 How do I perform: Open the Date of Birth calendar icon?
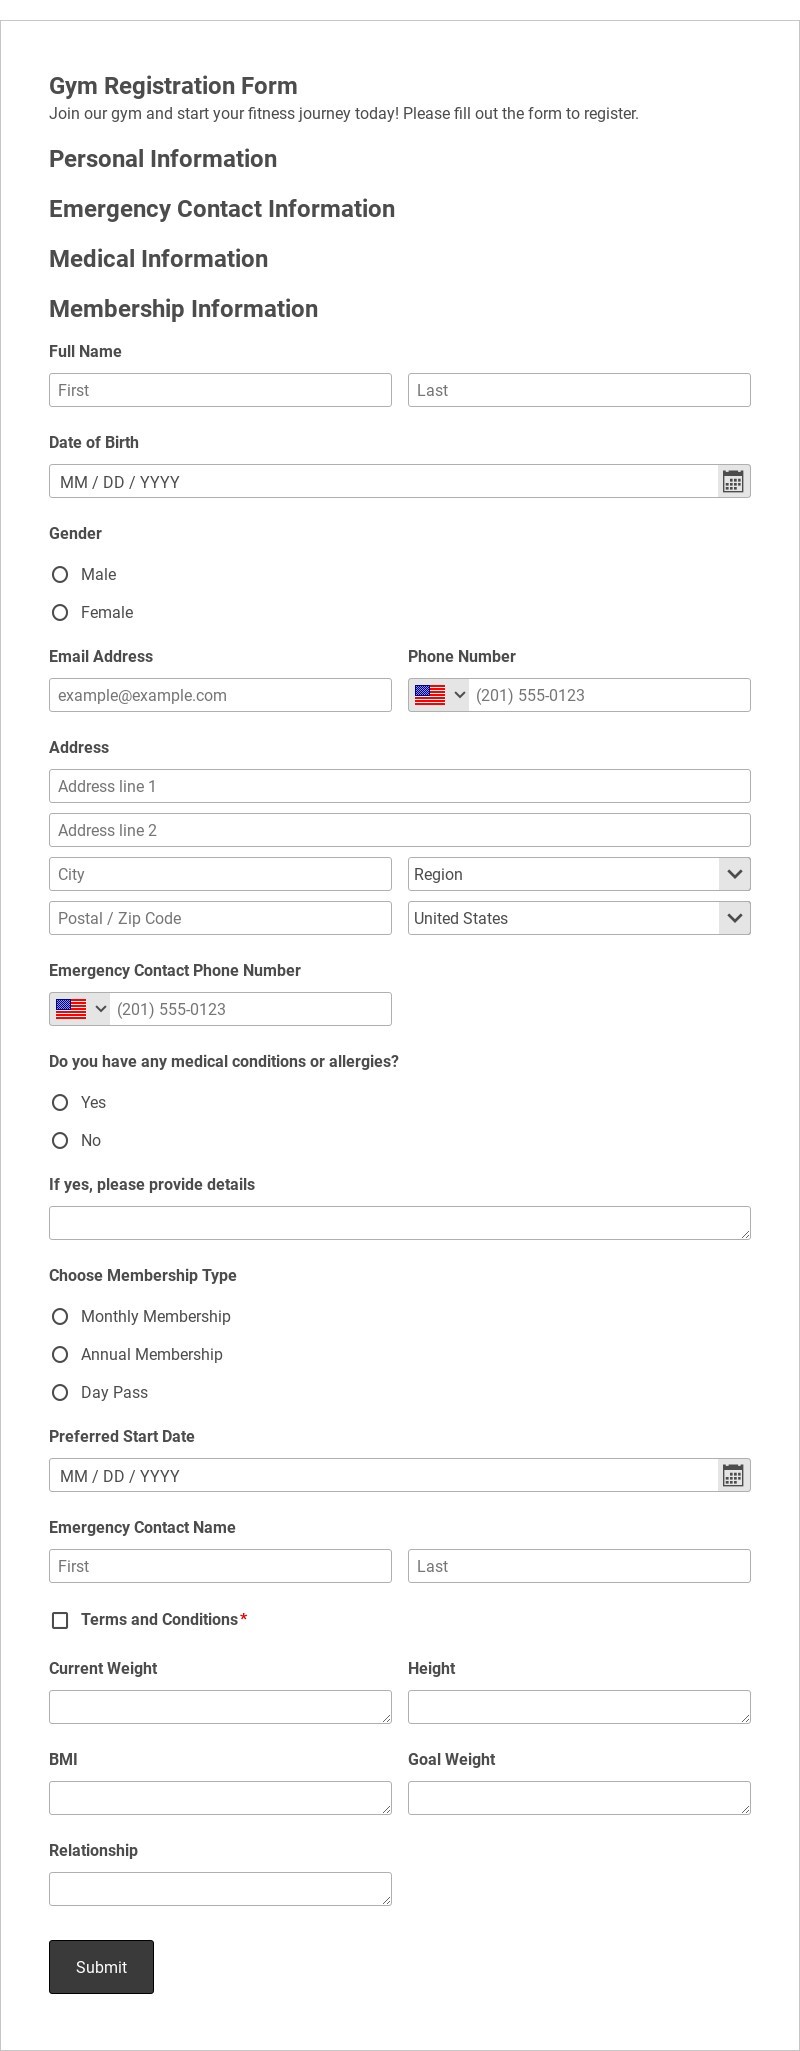click(x=733, y=481)
